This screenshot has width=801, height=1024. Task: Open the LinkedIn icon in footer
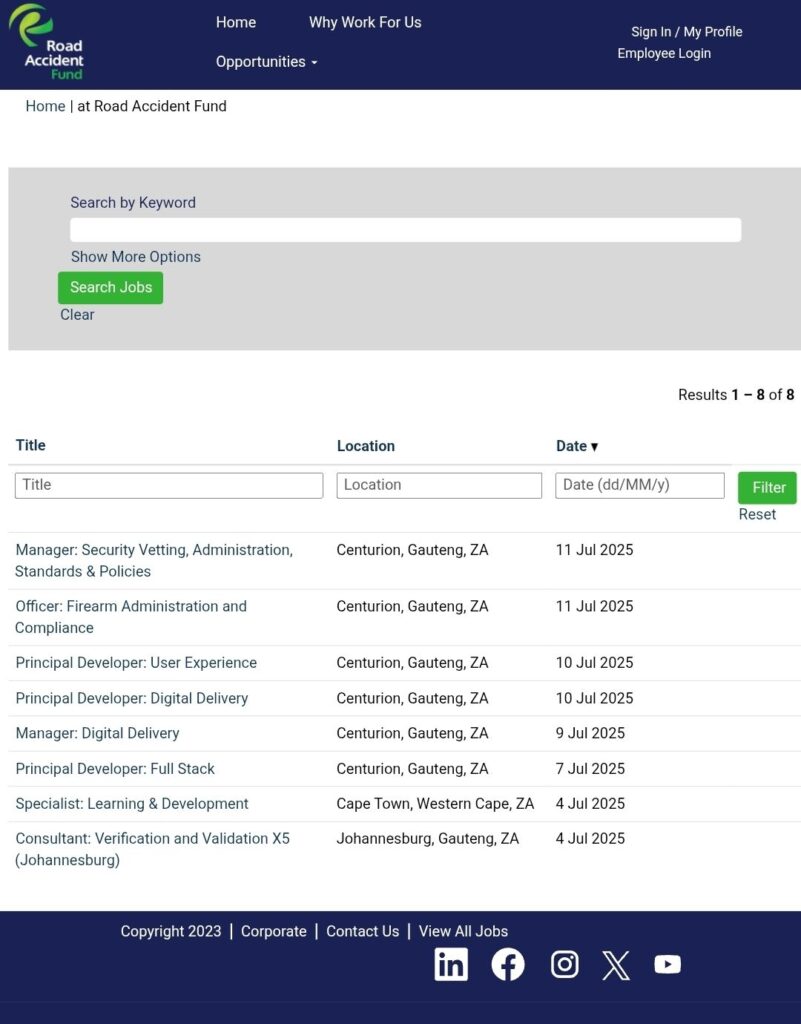451,965
